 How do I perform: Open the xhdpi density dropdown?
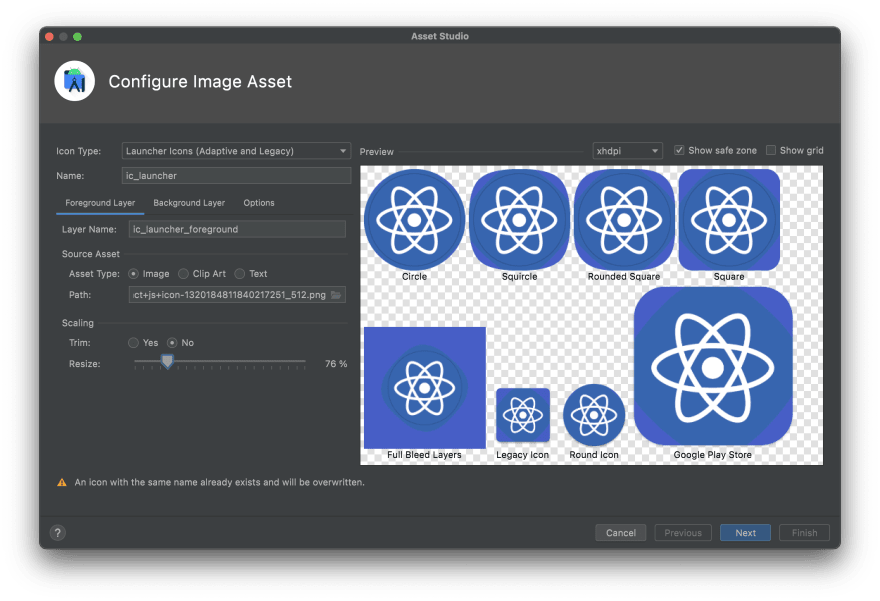coord(627,151)
